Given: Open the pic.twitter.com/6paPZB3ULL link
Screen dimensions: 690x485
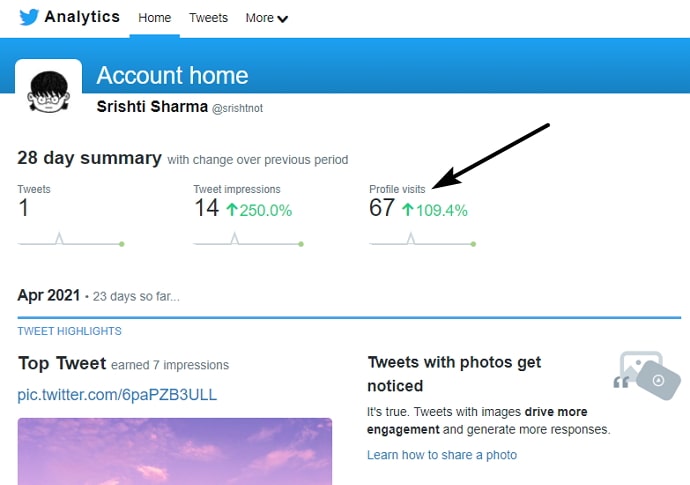Looking at the screenshot, I should coord(117,395).
